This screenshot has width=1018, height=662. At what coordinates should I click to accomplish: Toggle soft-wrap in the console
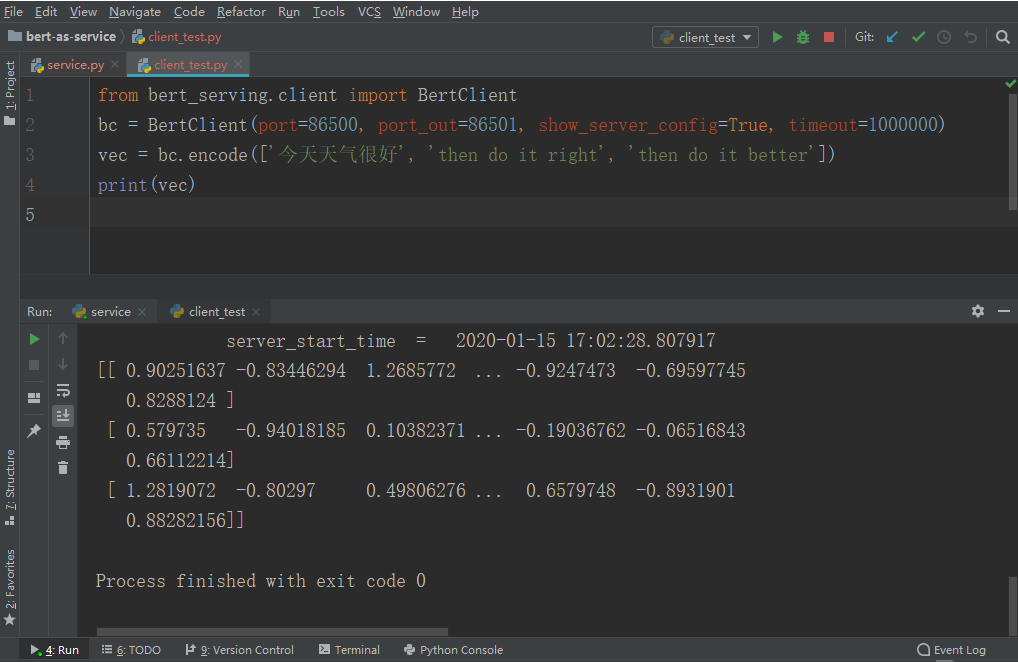(62, 391)
